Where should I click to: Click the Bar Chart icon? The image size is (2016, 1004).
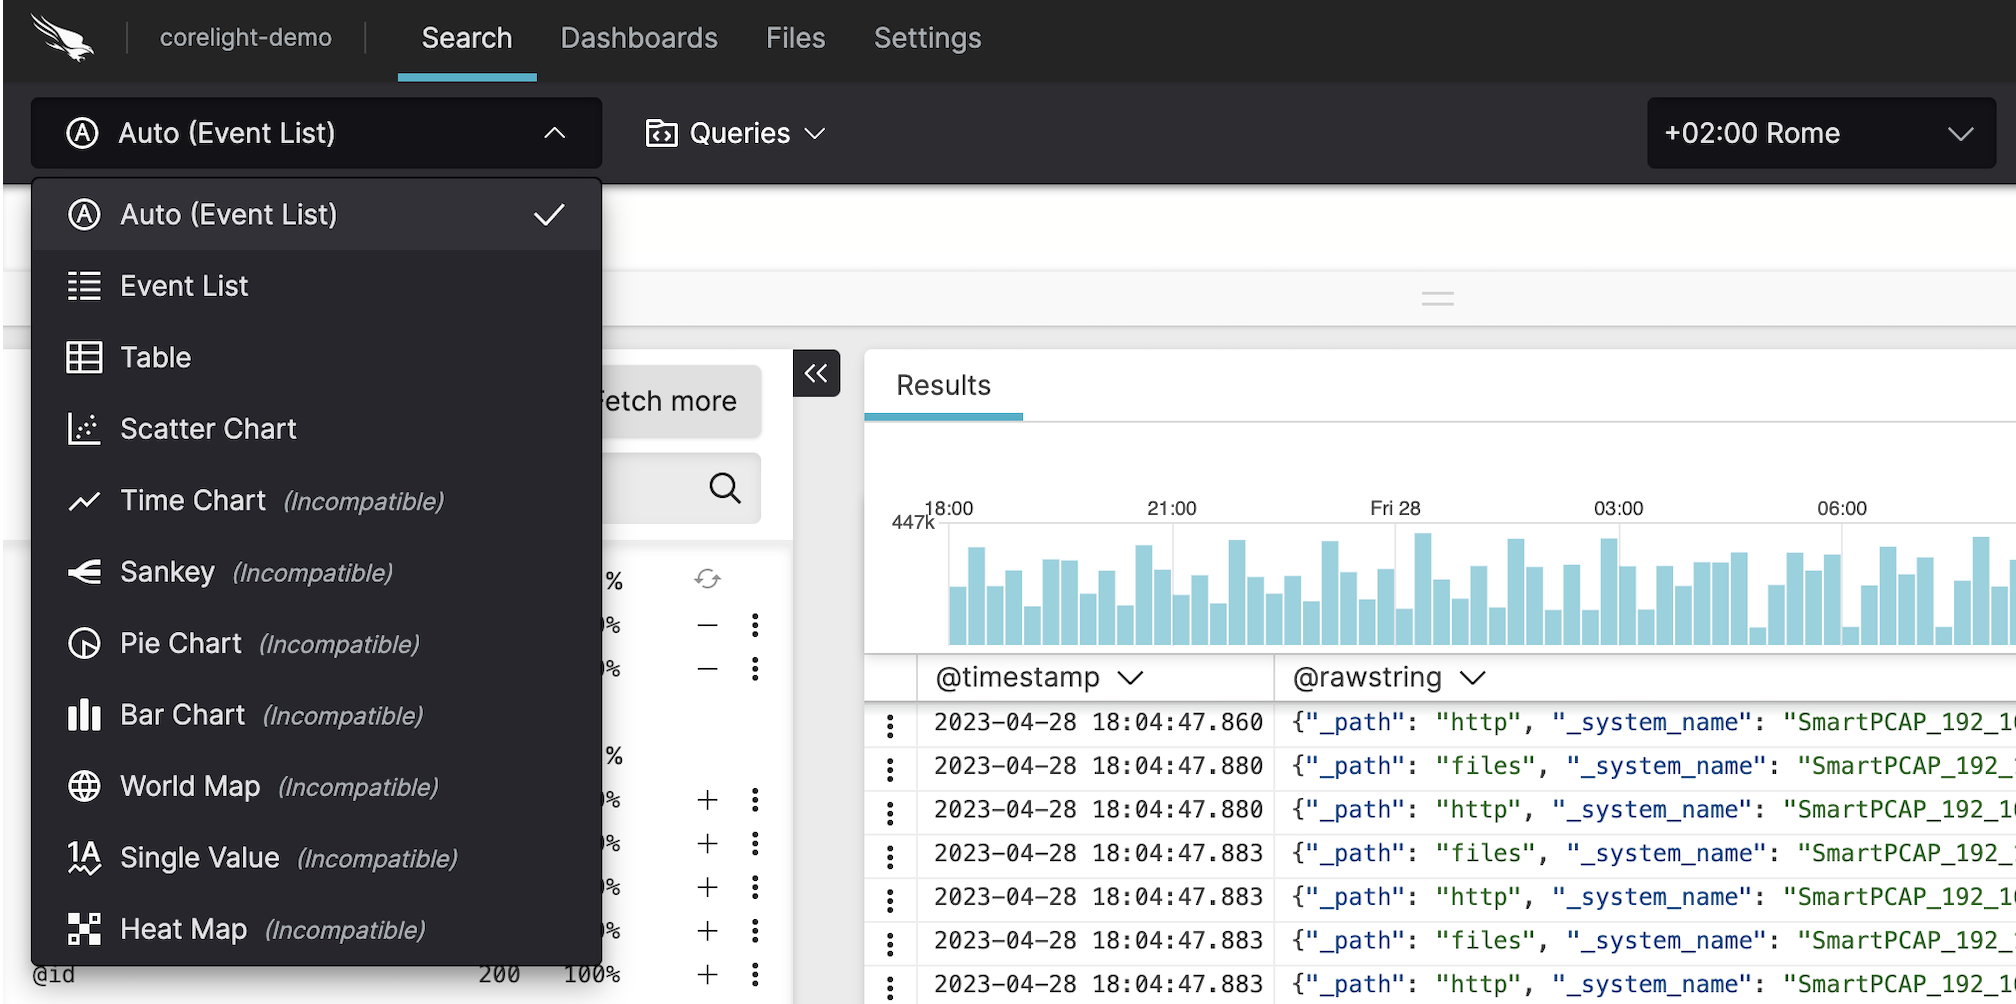coord(84,714)
